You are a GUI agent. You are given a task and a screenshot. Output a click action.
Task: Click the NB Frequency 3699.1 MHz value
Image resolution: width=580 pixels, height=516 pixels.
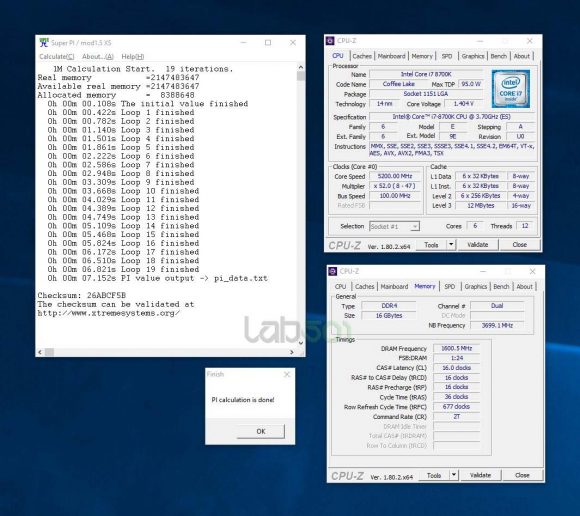click(x=497, y=325)
